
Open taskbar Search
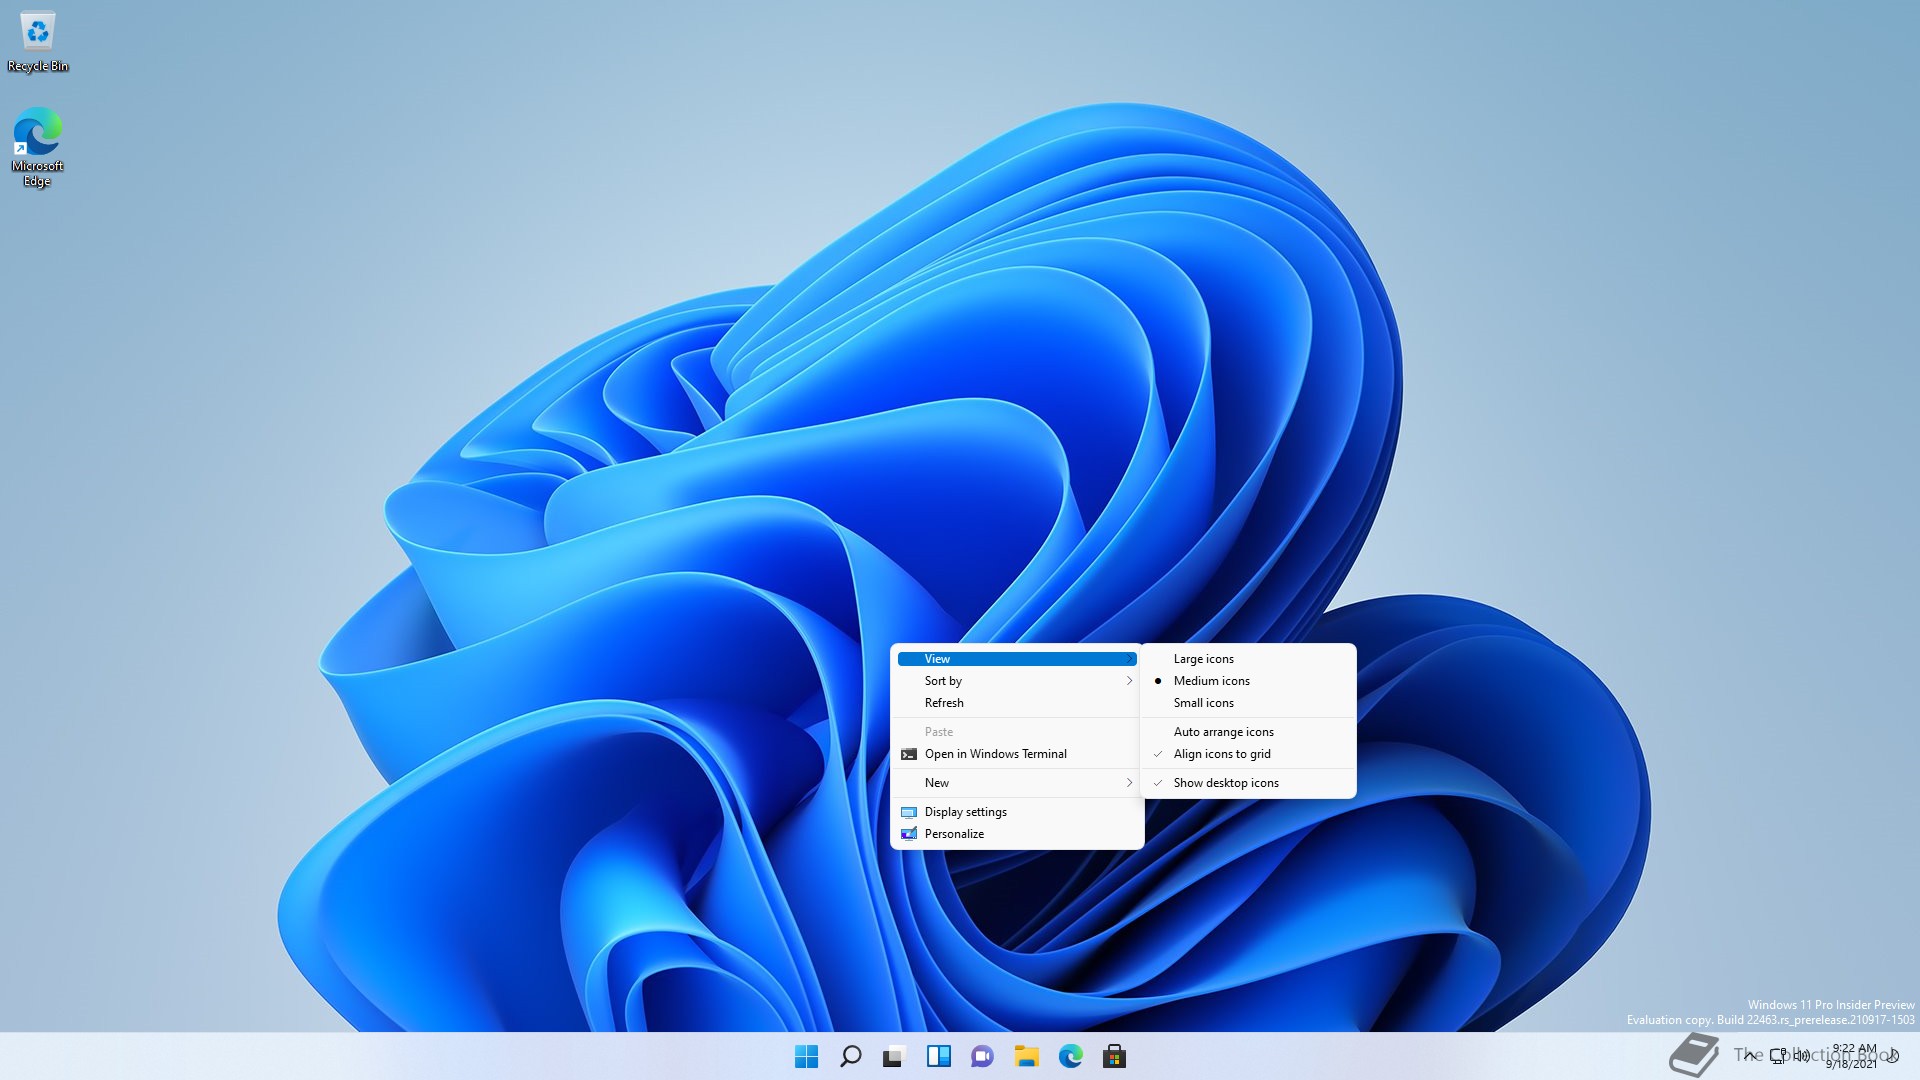pos(851,1056)
